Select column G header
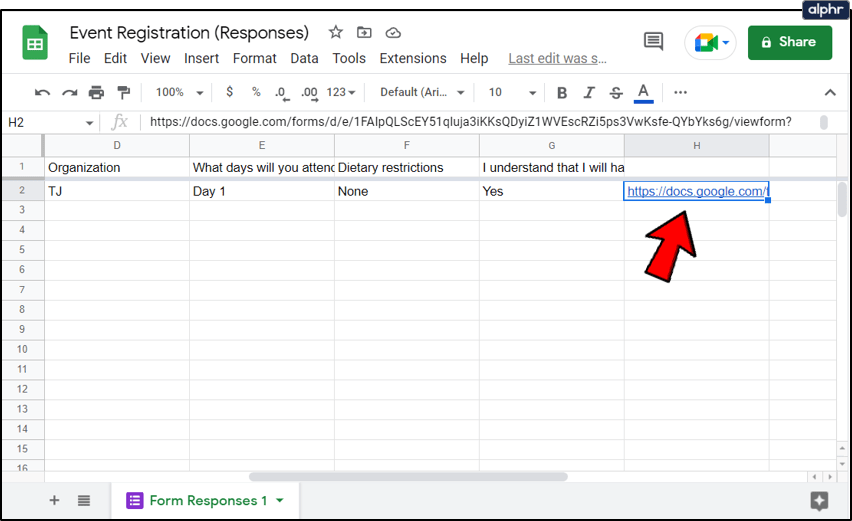Image resolution: width=852 pixels, height=521 pixels. (x=552, y=145)
